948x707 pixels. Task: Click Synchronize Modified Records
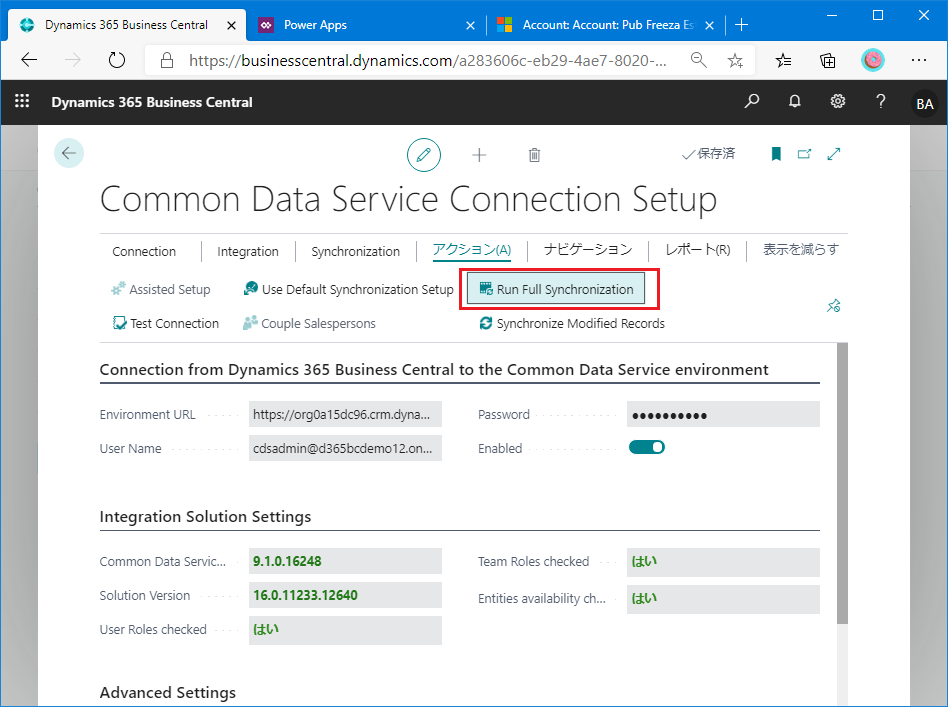572,324
